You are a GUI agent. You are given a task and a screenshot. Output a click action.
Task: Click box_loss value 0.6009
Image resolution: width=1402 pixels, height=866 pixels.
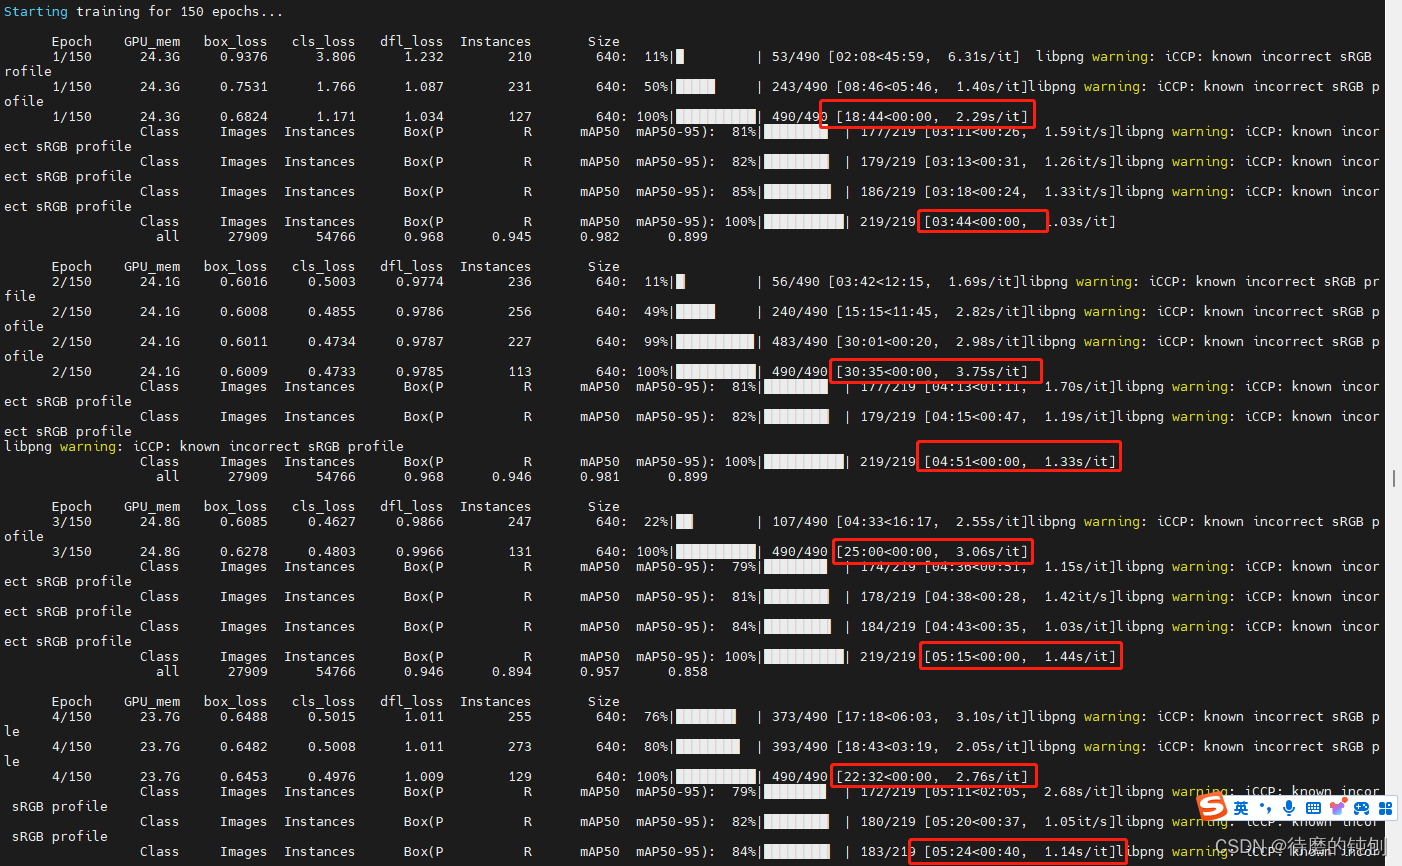click(x=243, y=372)
